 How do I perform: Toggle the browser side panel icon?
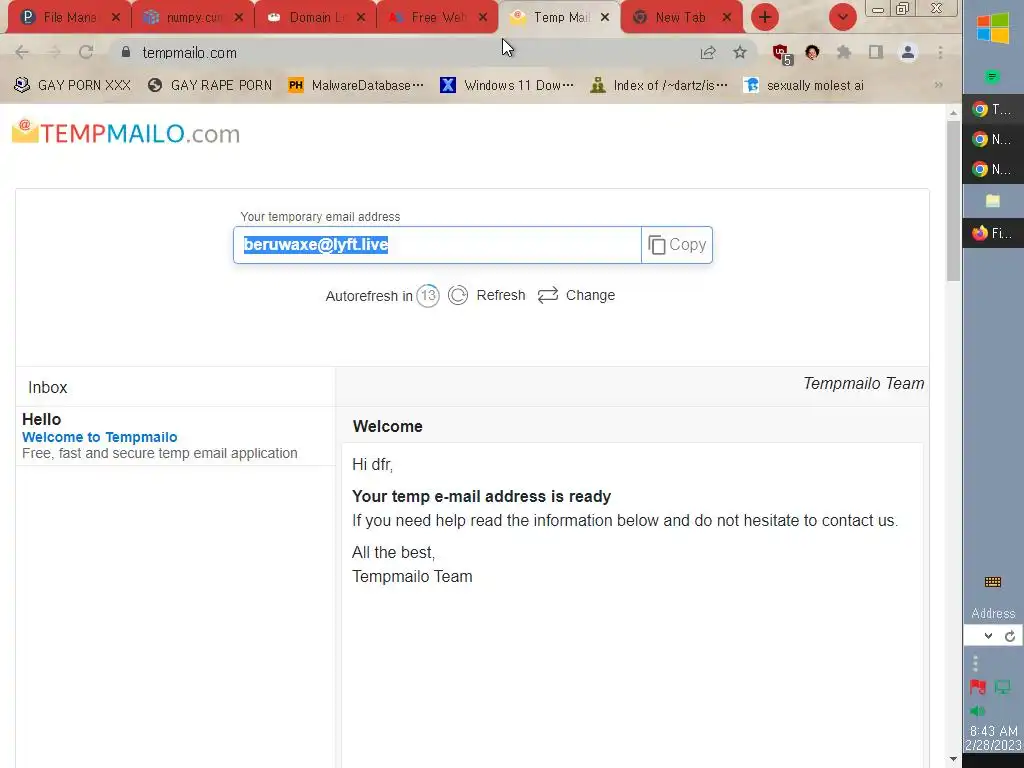point(876,52)
